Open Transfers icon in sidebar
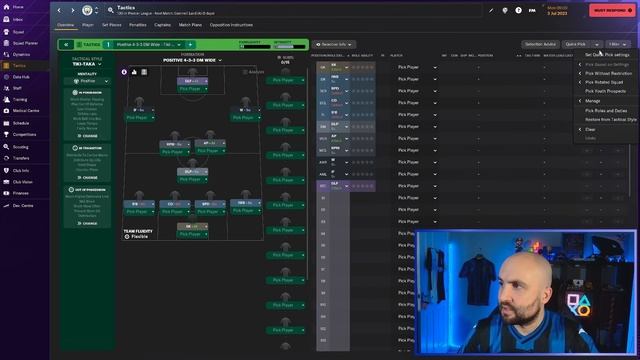 [x=7, y=158]
